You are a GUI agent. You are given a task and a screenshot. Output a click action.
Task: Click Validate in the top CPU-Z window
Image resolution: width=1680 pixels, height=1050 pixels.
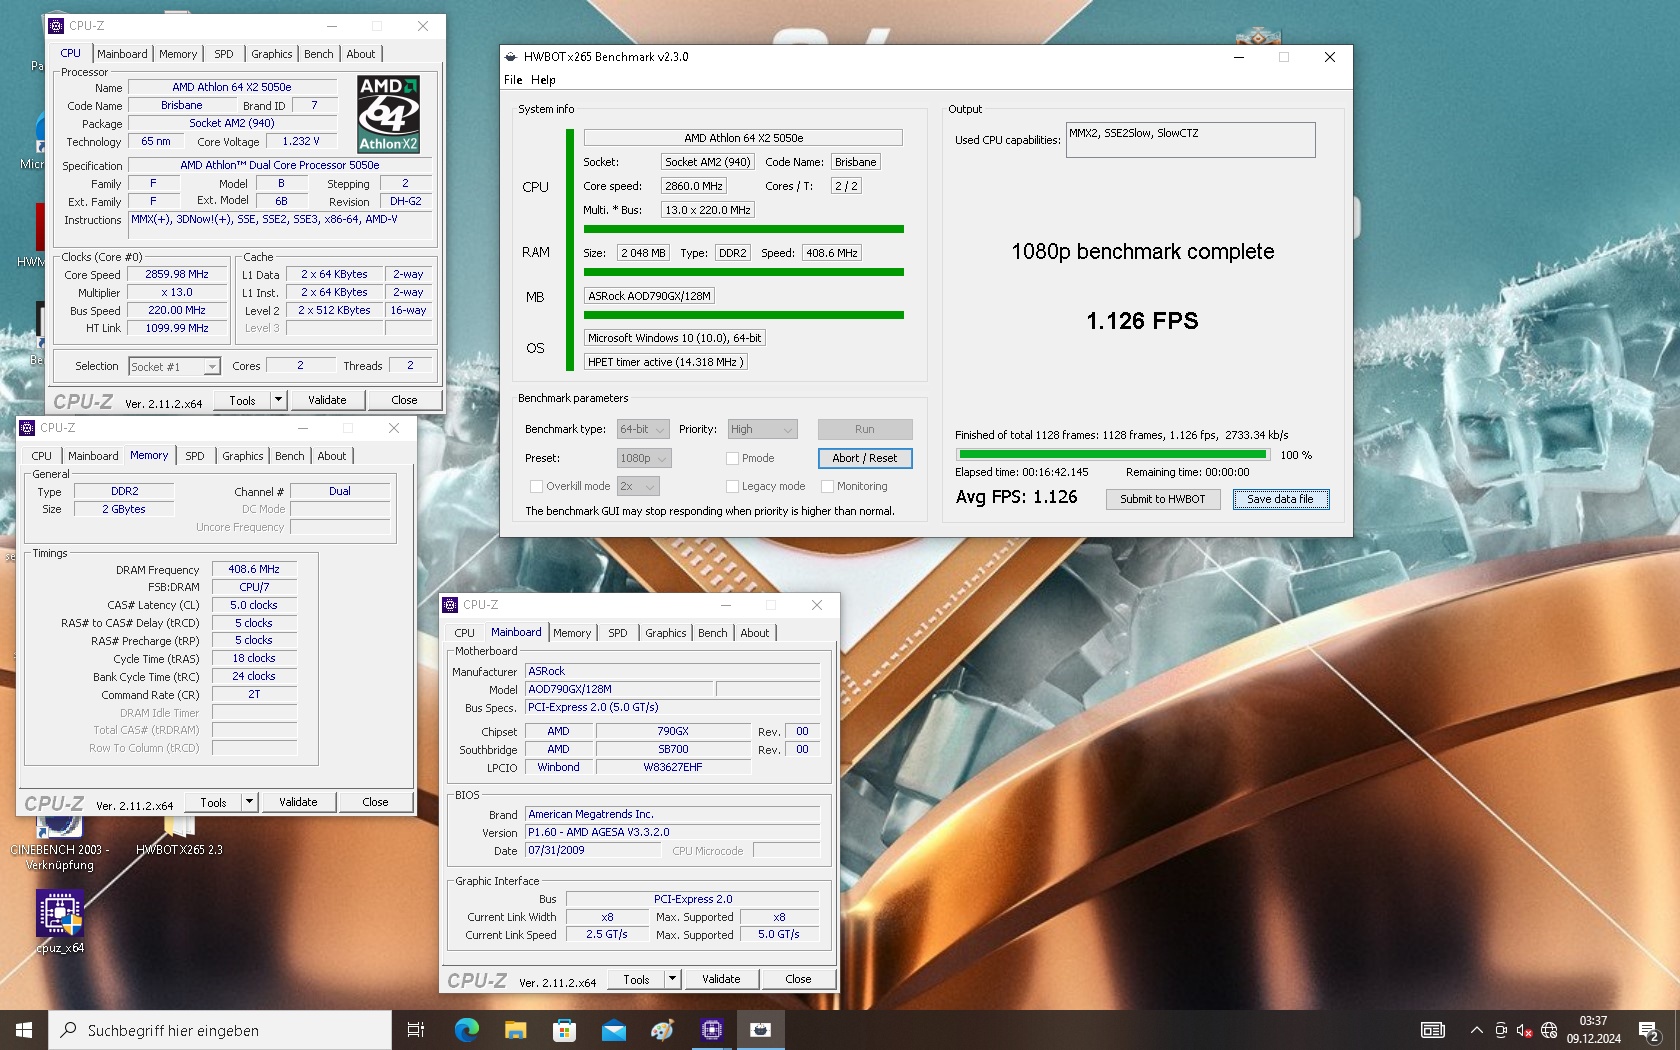(327, 400)
